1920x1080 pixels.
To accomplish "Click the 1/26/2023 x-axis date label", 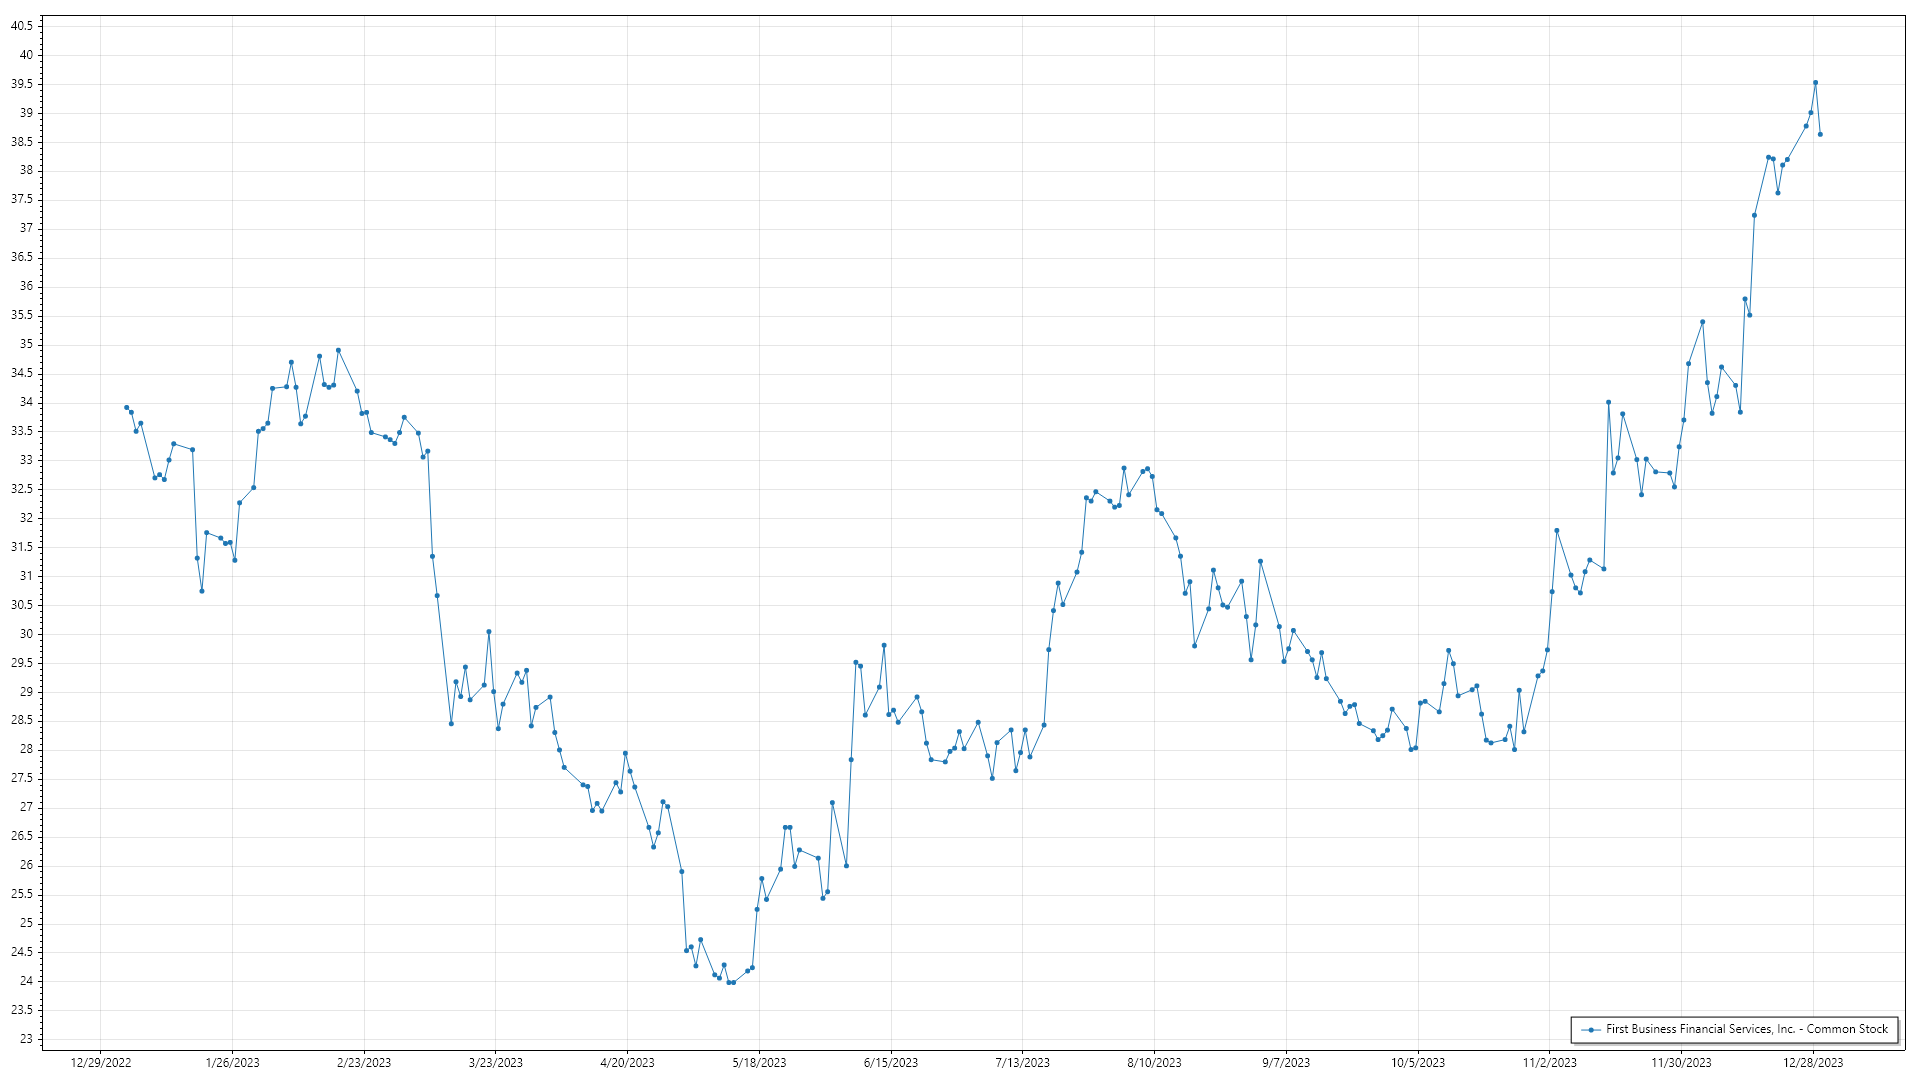I will (232, 1062).
